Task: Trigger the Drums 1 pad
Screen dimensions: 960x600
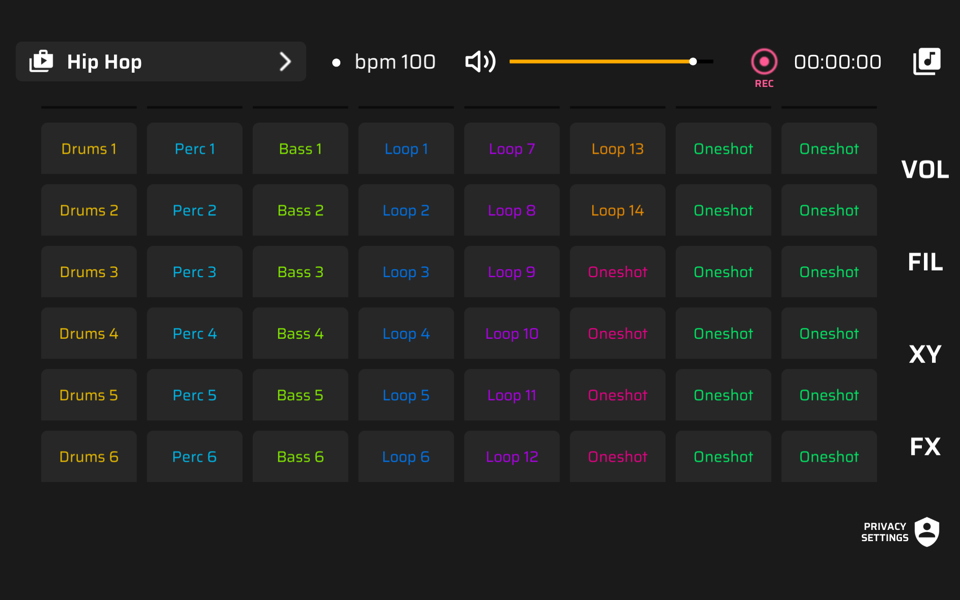Action: [89, 149]
